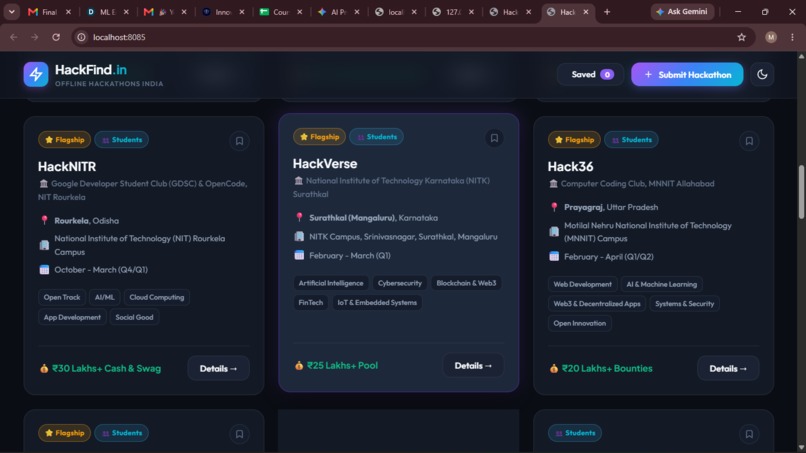
Task: Select the FinTech tag
Action: (x=310, y=303)
